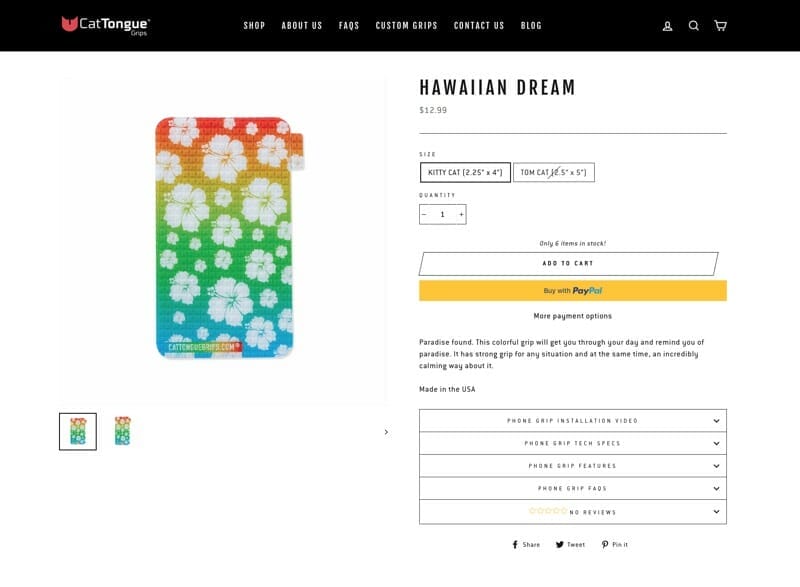The height and width of the screenshot is (587, 800).
Task: Pin it with Pinterest icon
Action: point(605,545)
